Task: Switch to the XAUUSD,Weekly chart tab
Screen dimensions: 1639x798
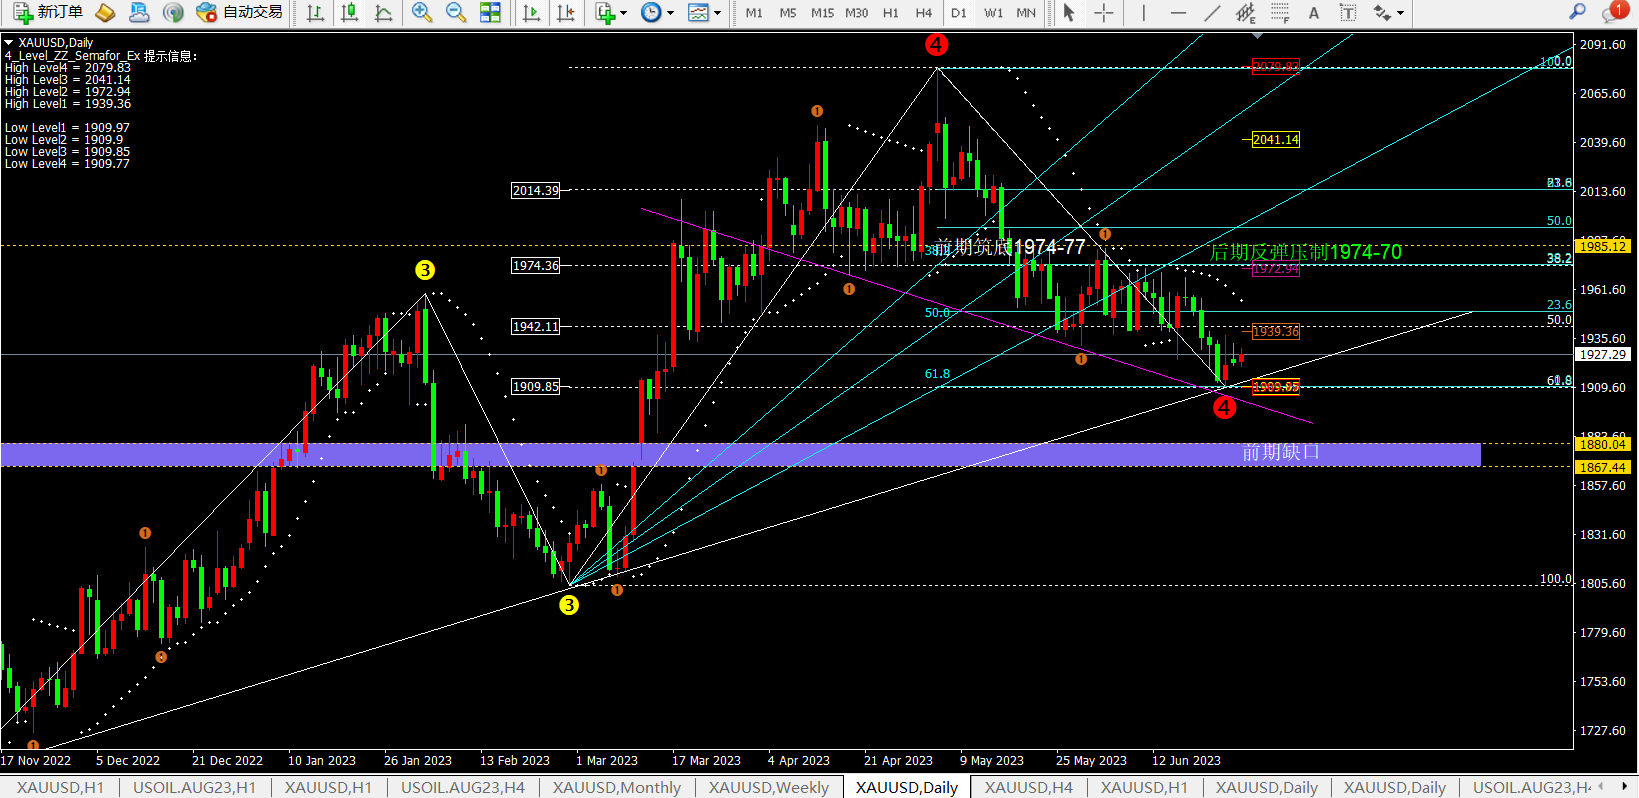Action: click(769, 788)
